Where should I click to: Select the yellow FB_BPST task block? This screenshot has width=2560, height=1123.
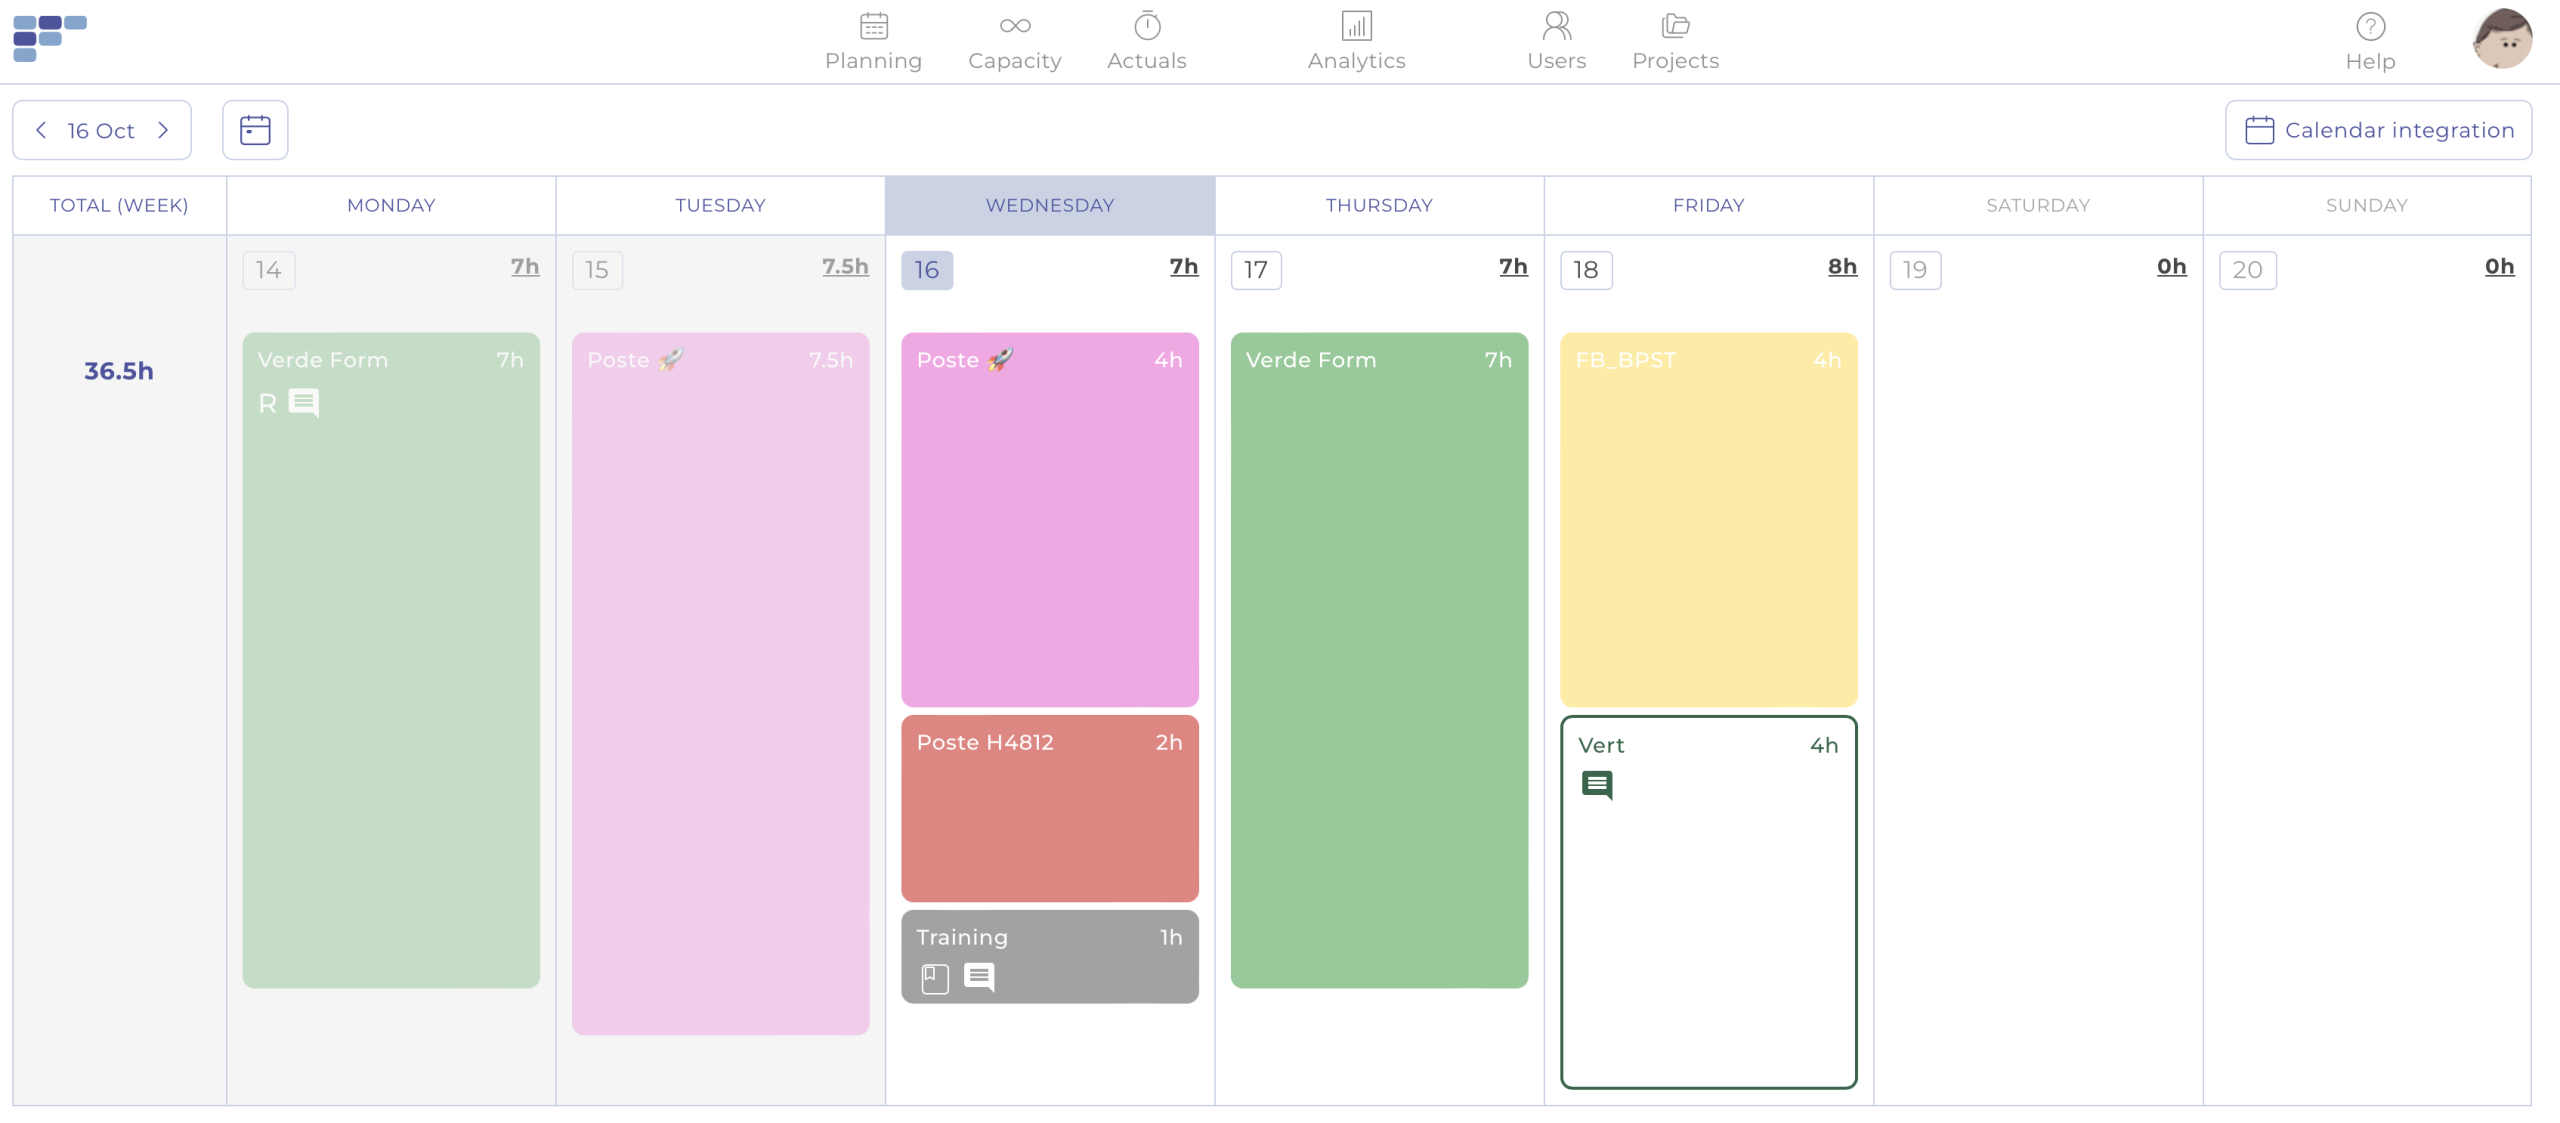coord(1708,520)
